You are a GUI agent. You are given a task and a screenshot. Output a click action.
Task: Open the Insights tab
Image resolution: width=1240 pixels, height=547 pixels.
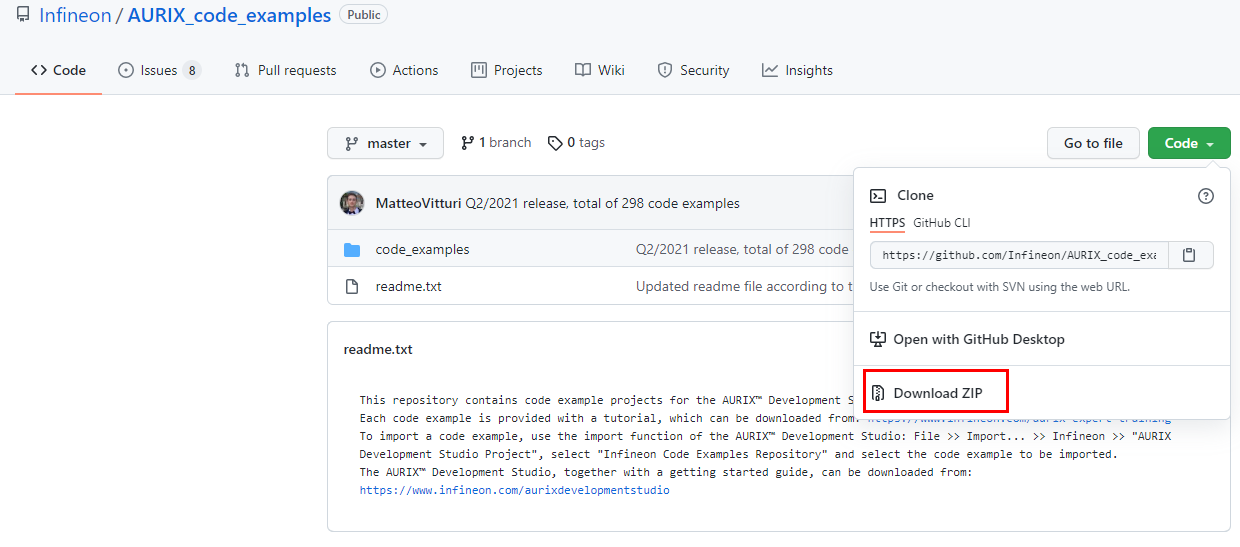click(x=797, y=70)
